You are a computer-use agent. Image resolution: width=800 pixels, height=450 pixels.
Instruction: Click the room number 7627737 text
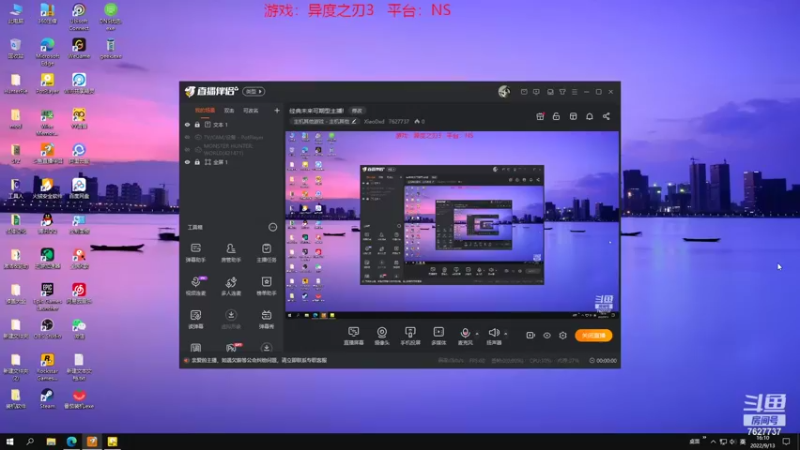[x=398, y=121]
